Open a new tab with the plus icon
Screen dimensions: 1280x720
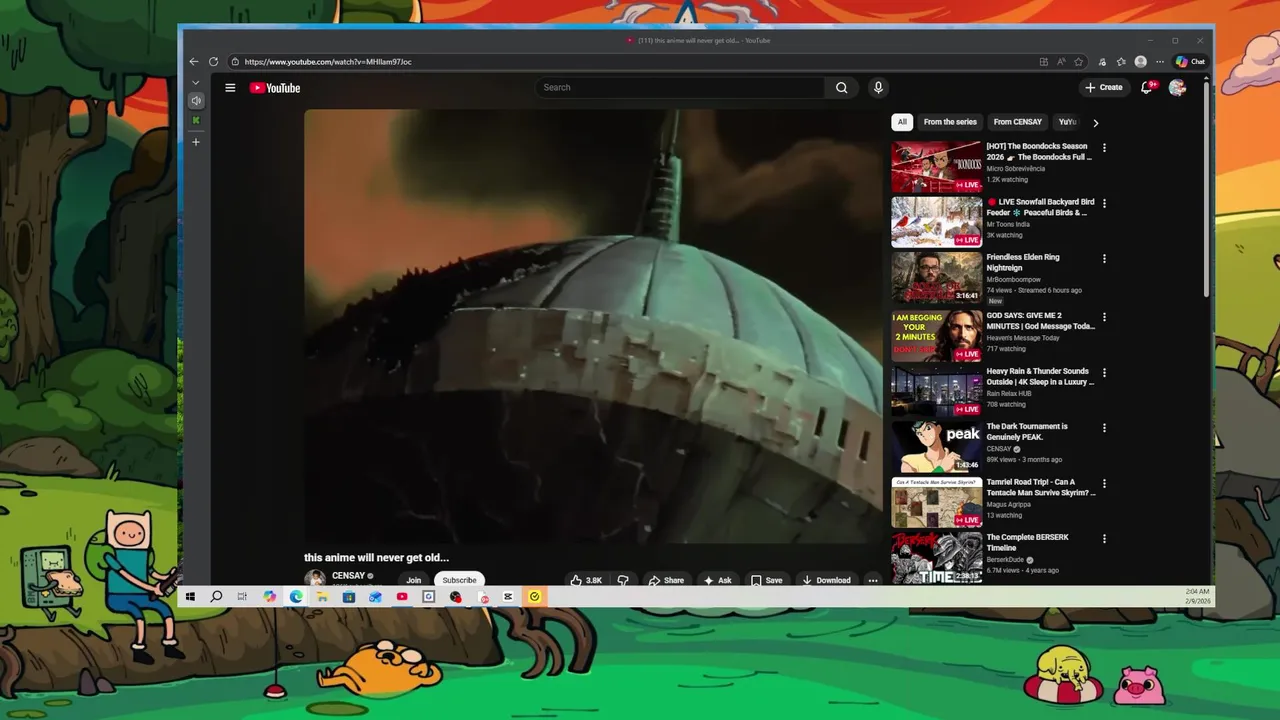pyautogui.click(x=196, y=142)
